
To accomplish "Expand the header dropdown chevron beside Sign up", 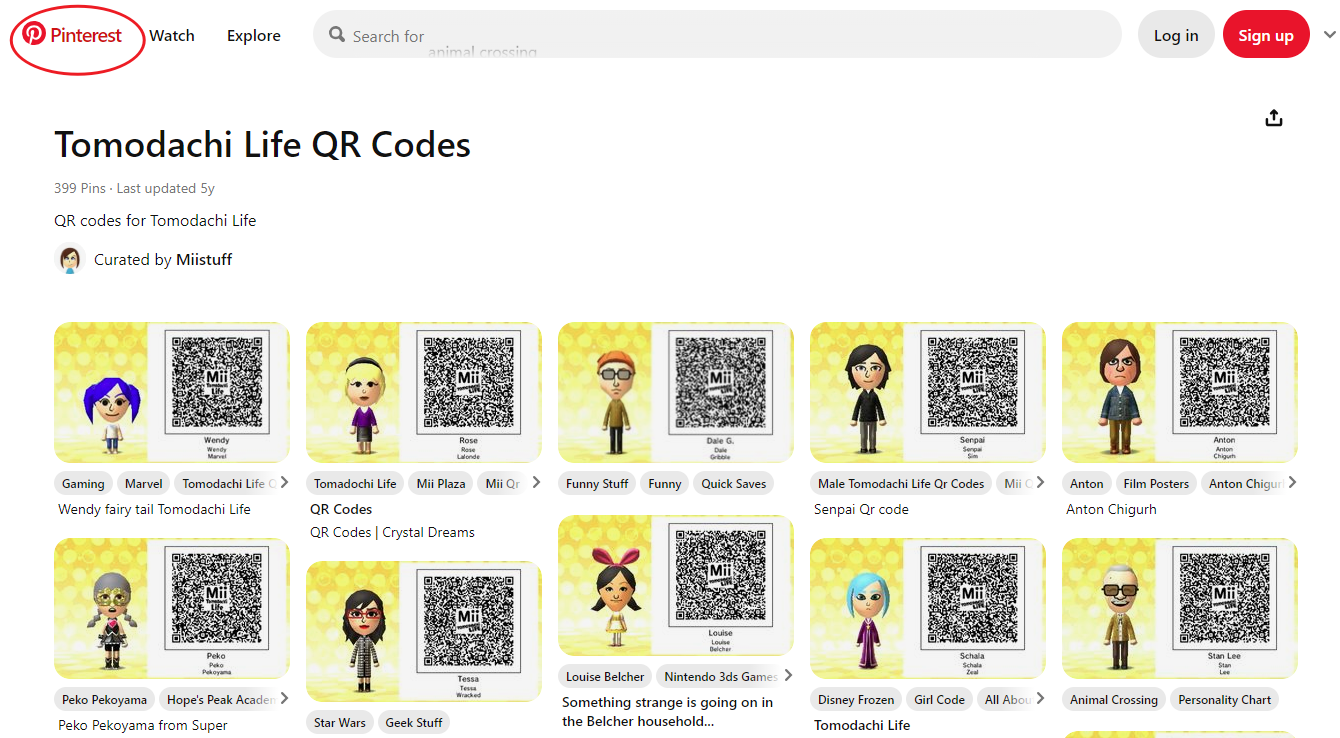I will click(1329, 35).
